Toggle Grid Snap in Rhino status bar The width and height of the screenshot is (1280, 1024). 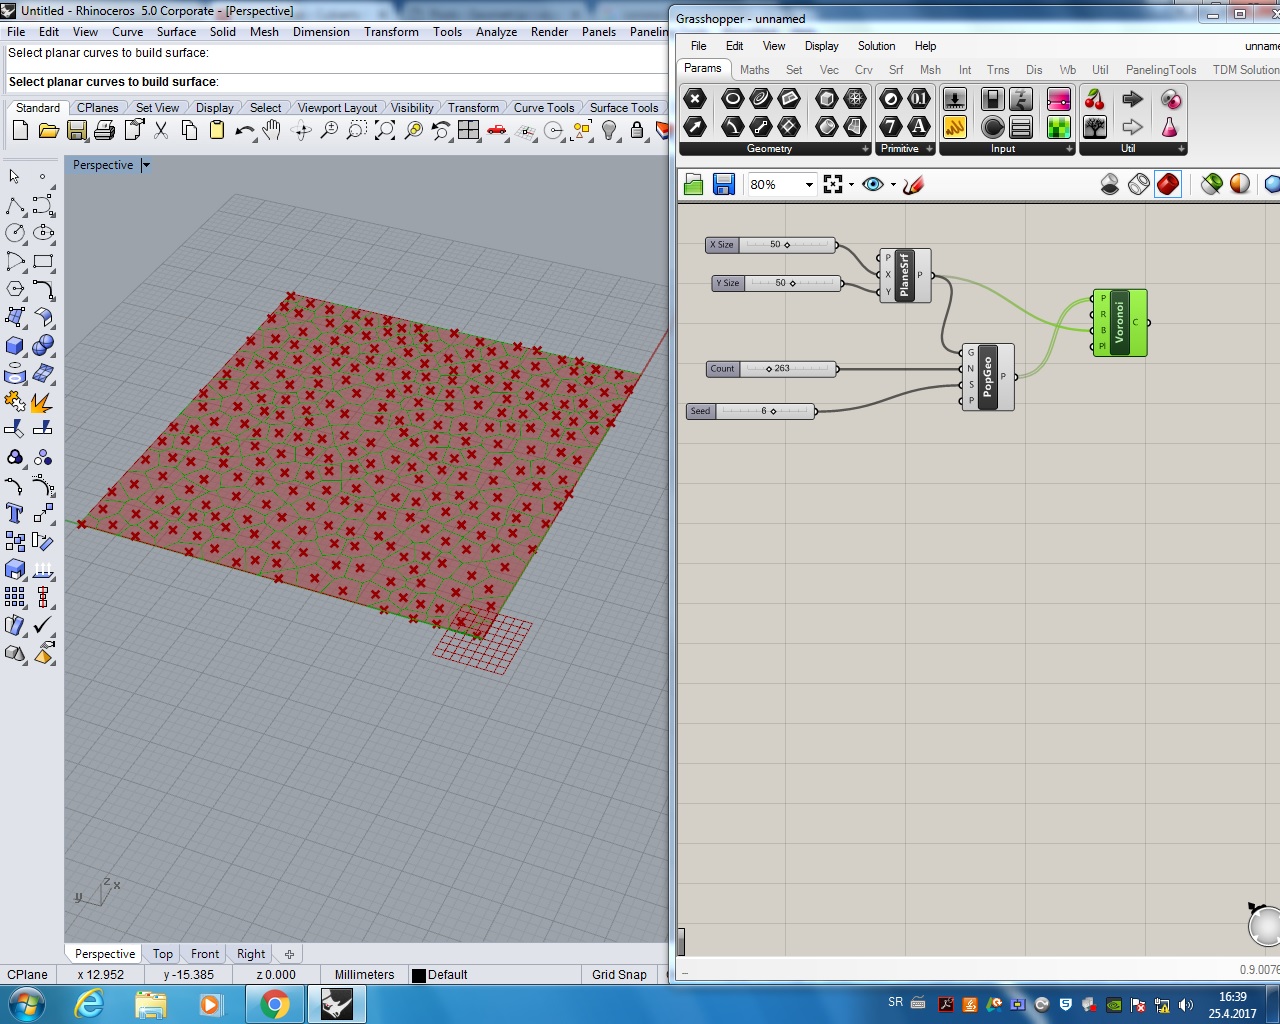click(x=619, y=975)
